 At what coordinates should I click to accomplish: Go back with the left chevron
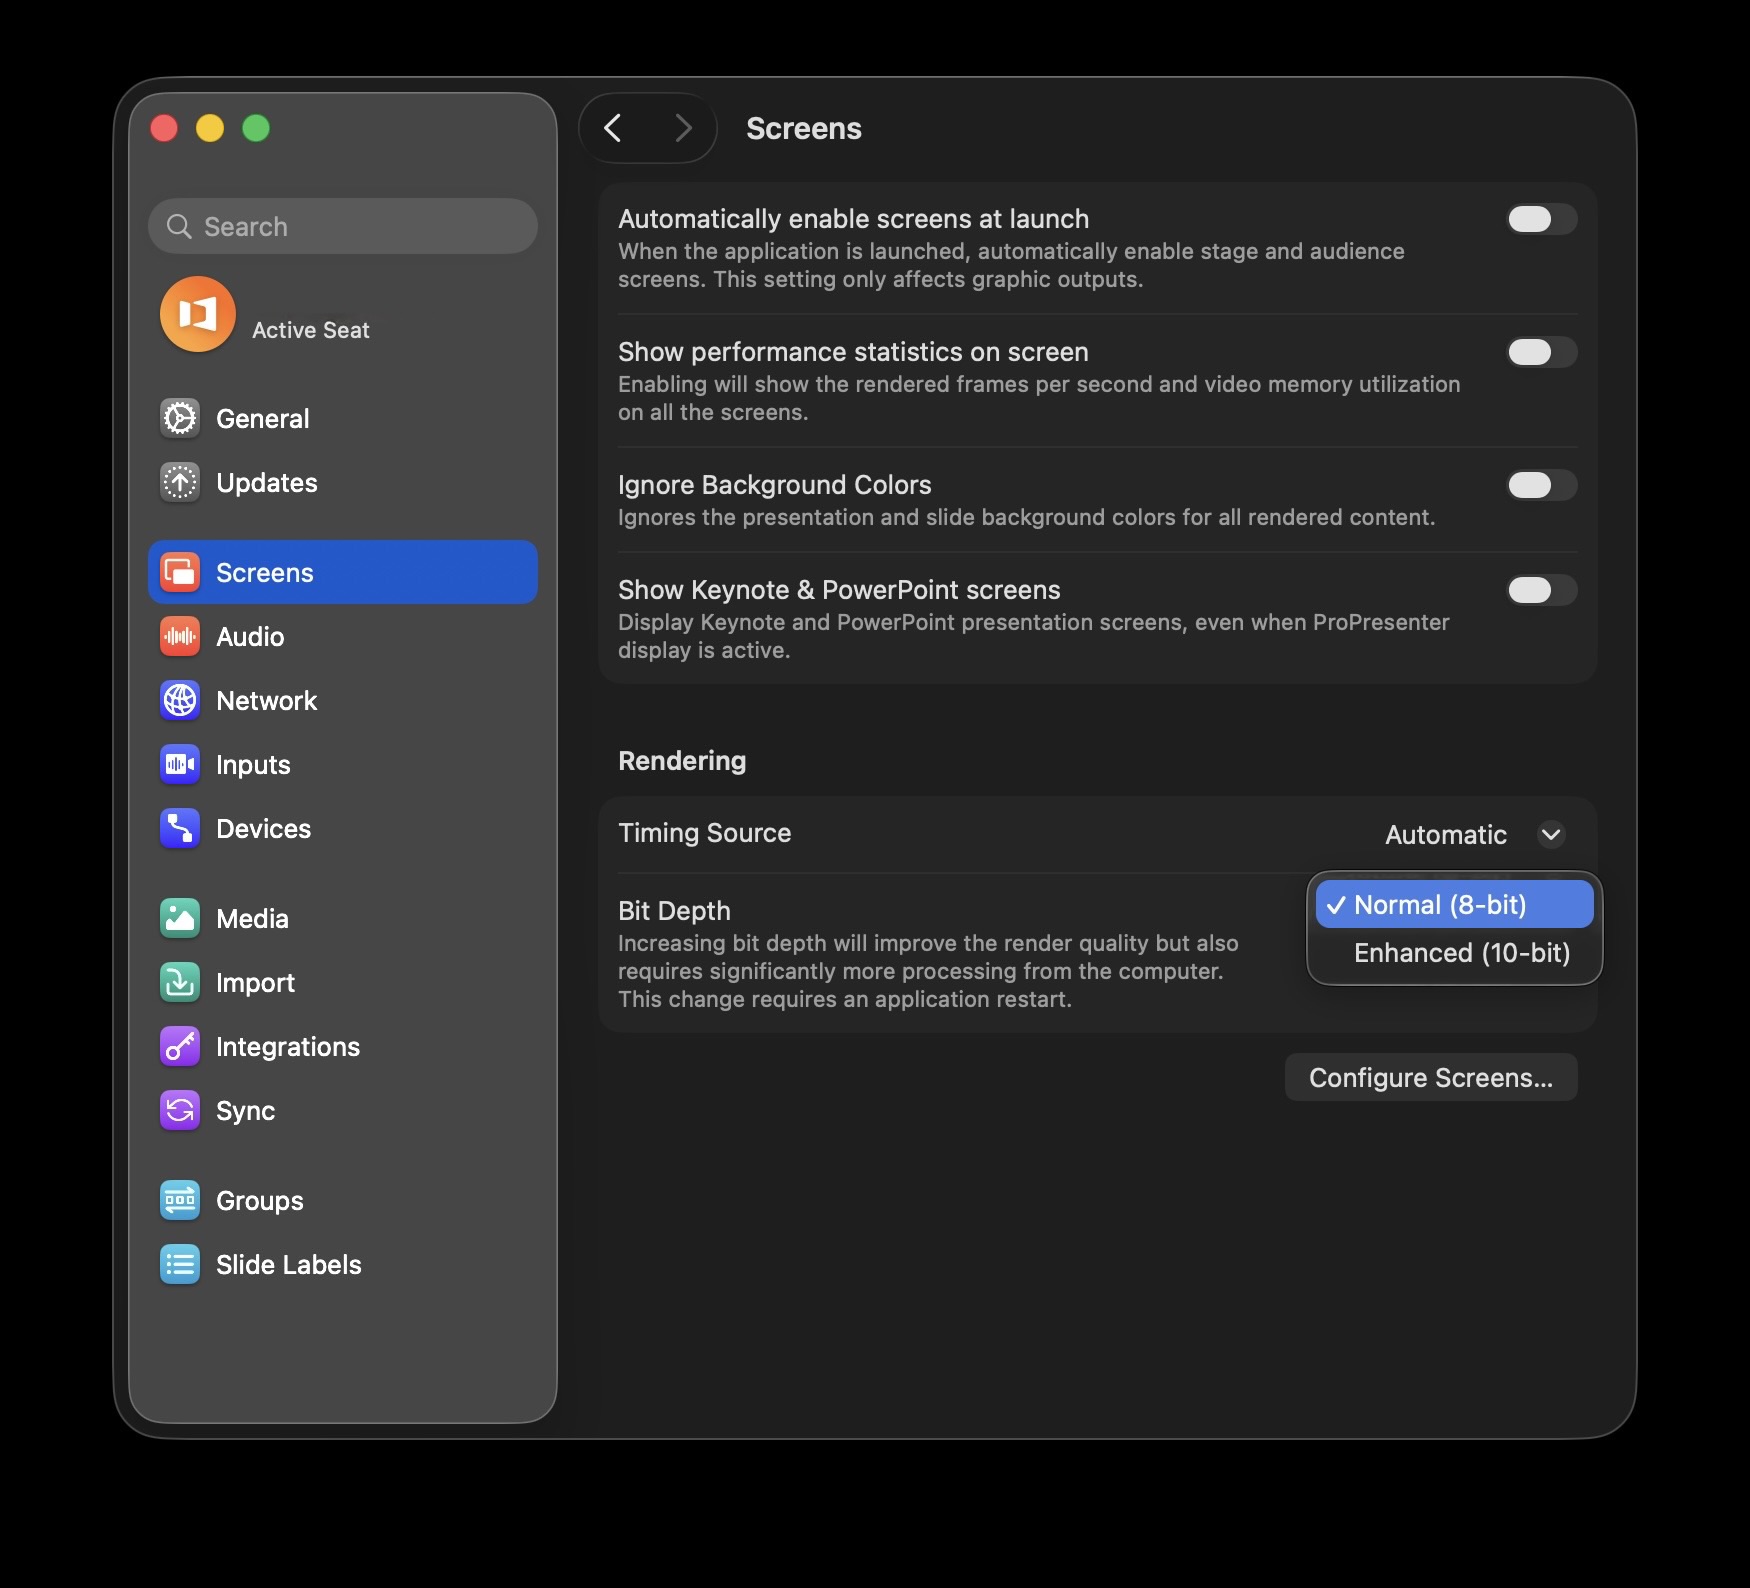click(613, 128)
